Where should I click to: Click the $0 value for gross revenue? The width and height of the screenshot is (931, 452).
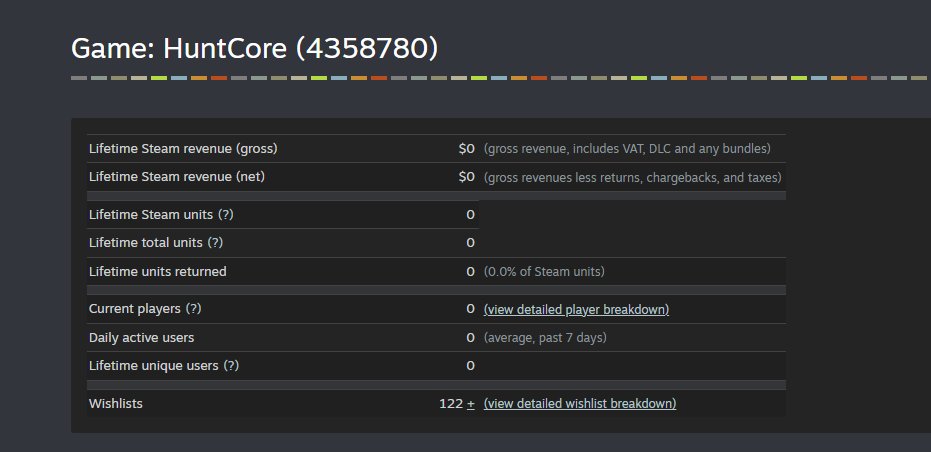(467, 148)
